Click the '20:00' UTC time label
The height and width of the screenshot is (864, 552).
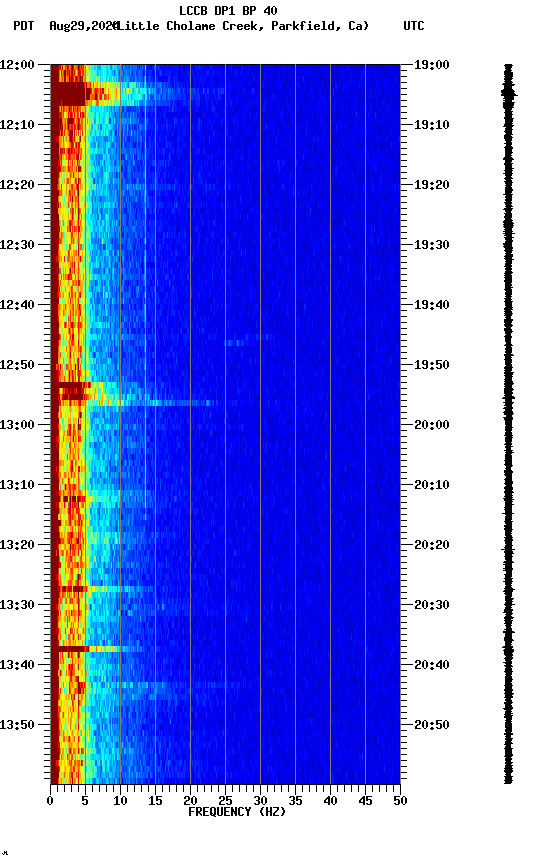(432, 425)
